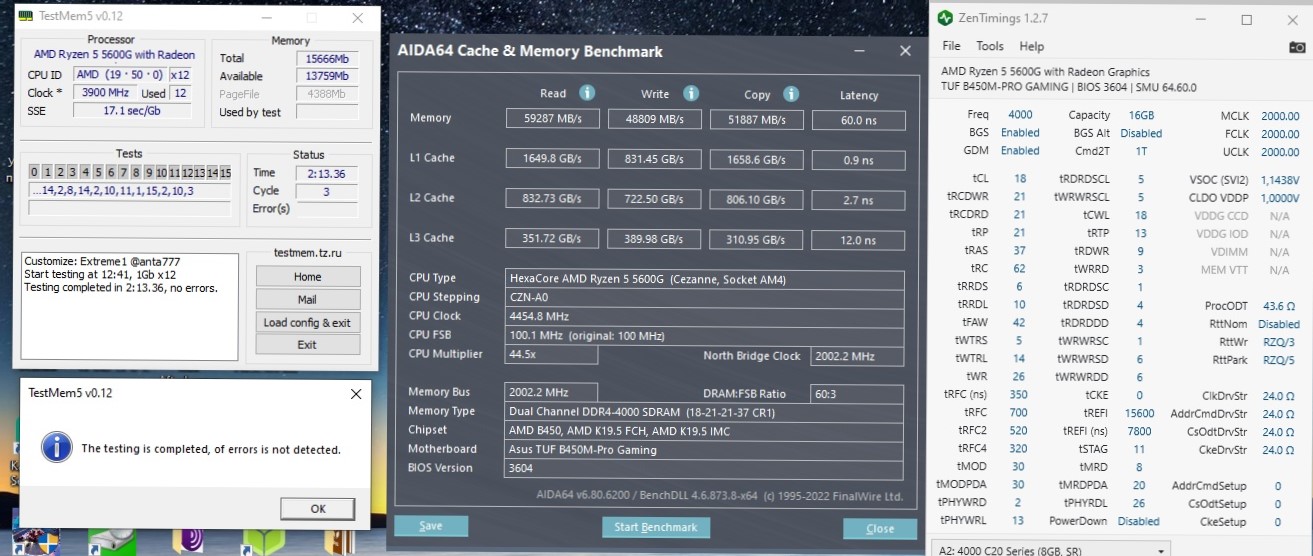Click the FCLK 2000.00 value
This screenshot has width=1313, height=556.
(1280, 134)
